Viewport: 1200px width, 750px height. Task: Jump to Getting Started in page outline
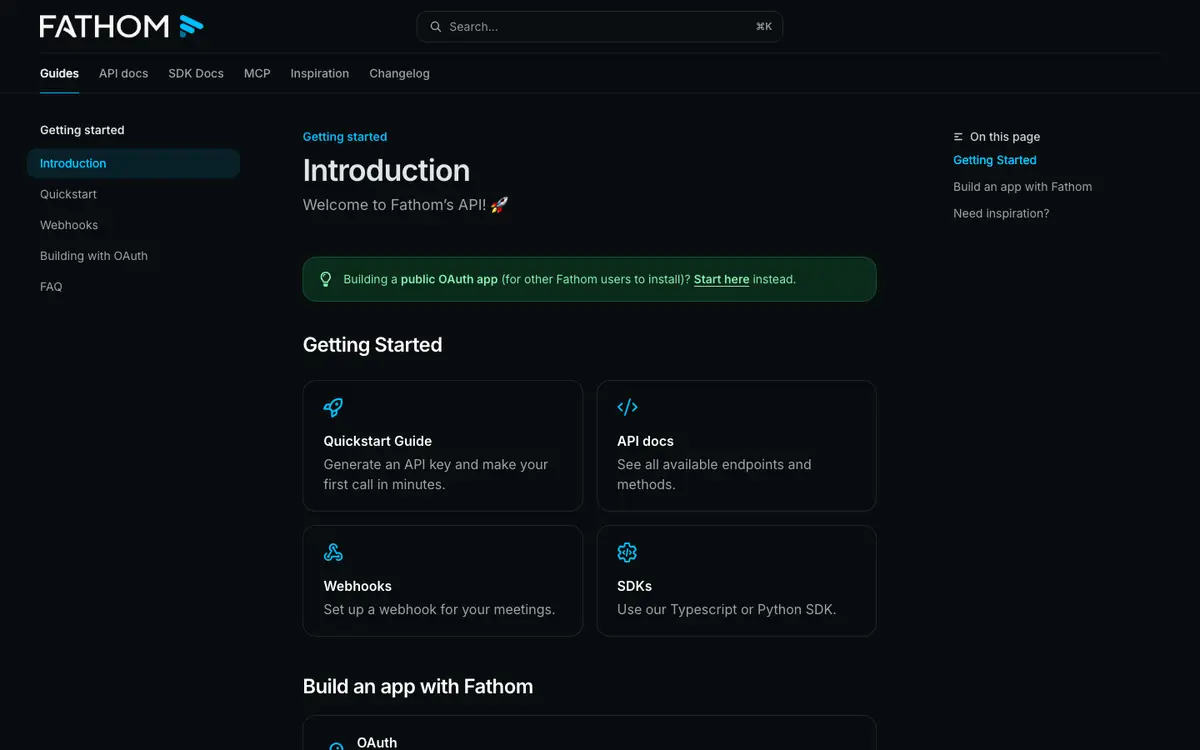click(x=994, y=160)
